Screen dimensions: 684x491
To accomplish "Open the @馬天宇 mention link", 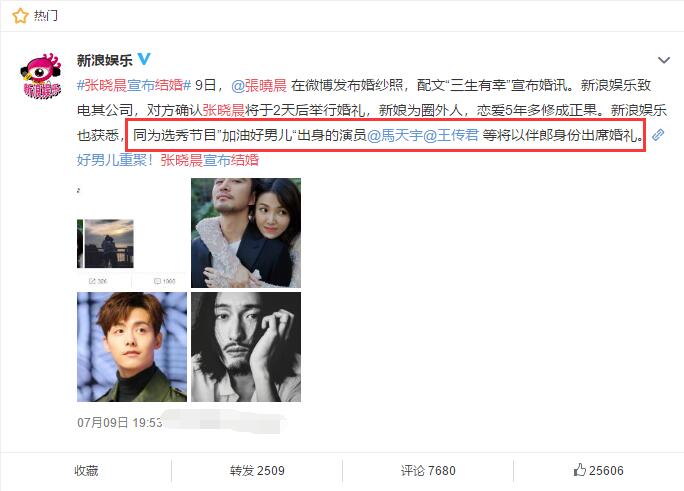I will [x=395, y=136].
